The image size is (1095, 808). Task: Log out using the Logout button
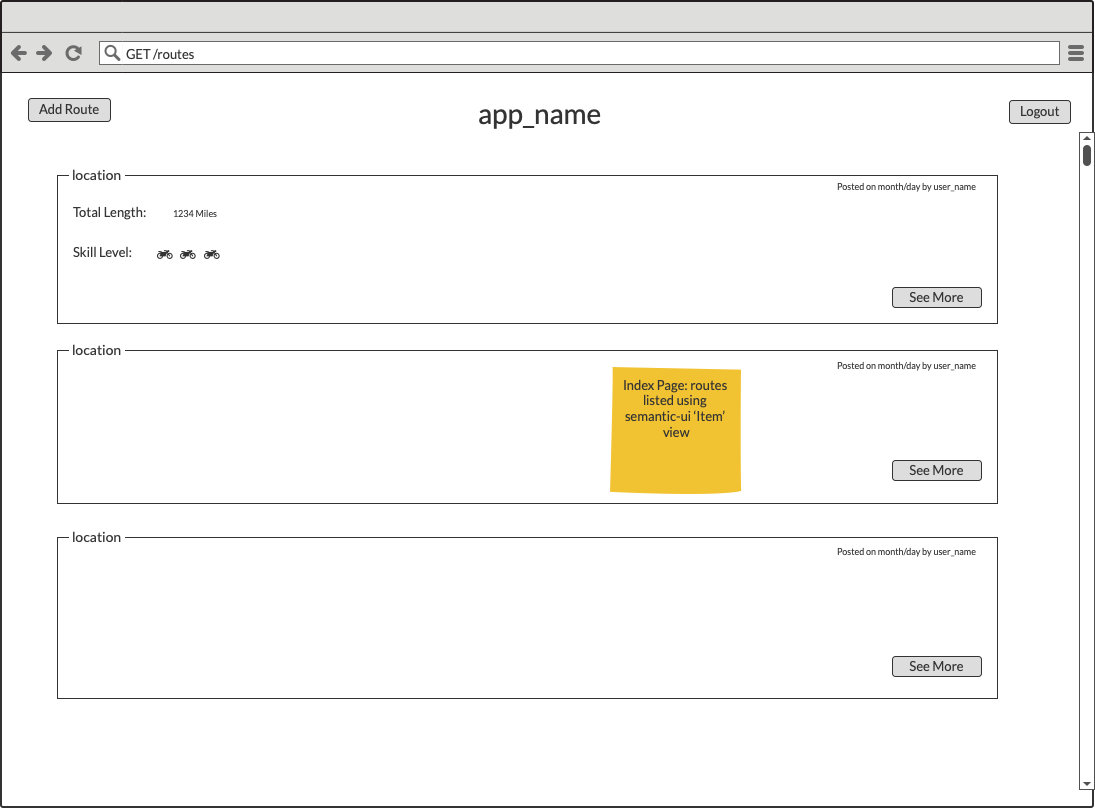click(1039, 112)
